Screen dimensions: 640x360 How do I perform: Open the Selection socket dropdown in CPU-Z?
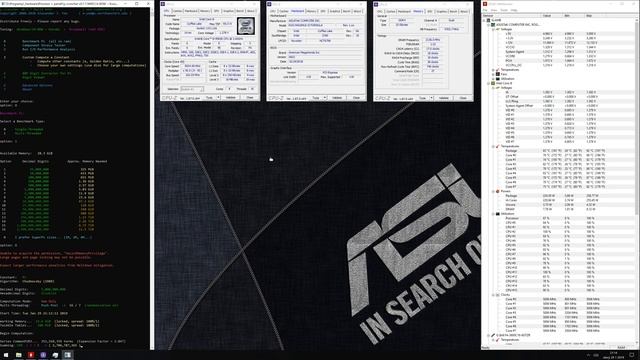coord(192,89)
